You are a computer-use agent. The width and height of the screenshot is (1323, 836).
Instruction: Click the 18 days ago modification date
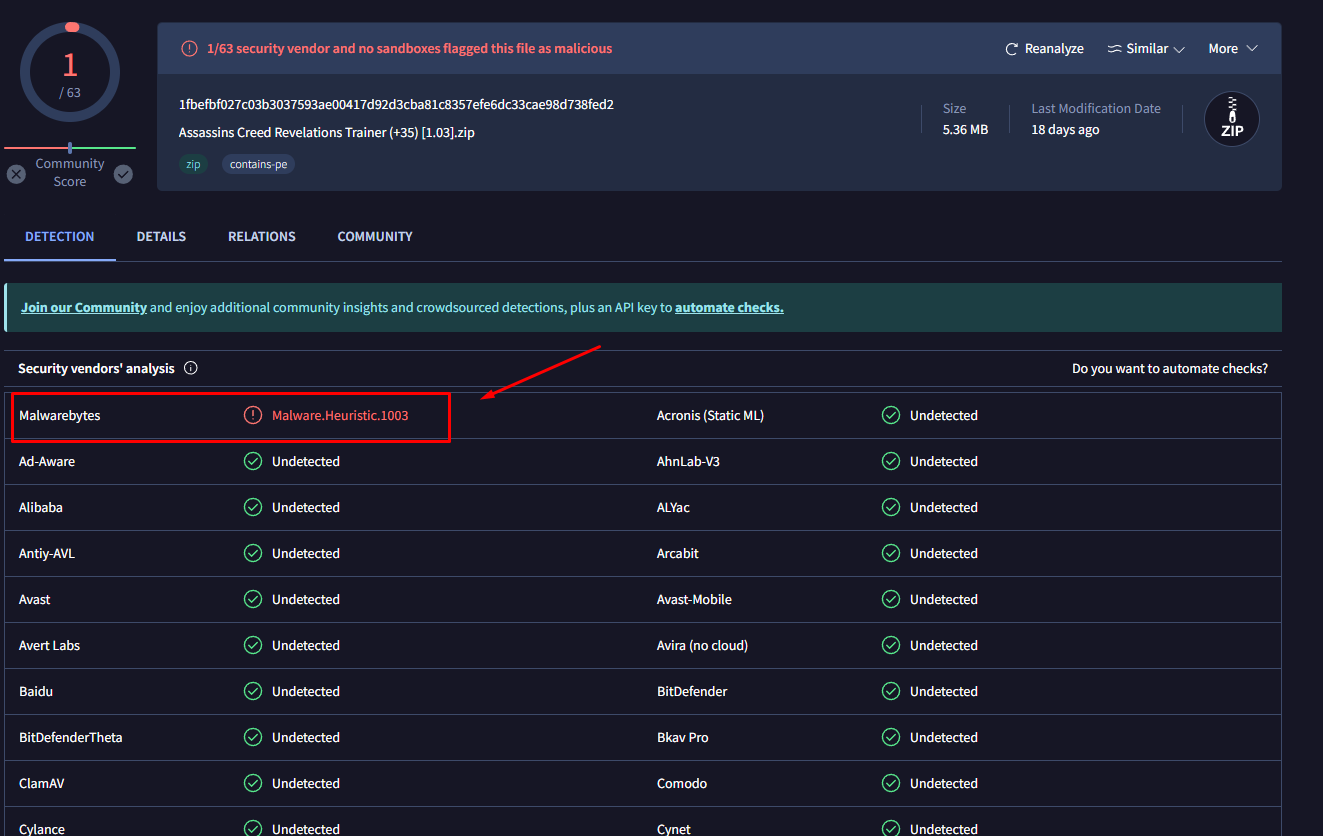(1065, 130)
